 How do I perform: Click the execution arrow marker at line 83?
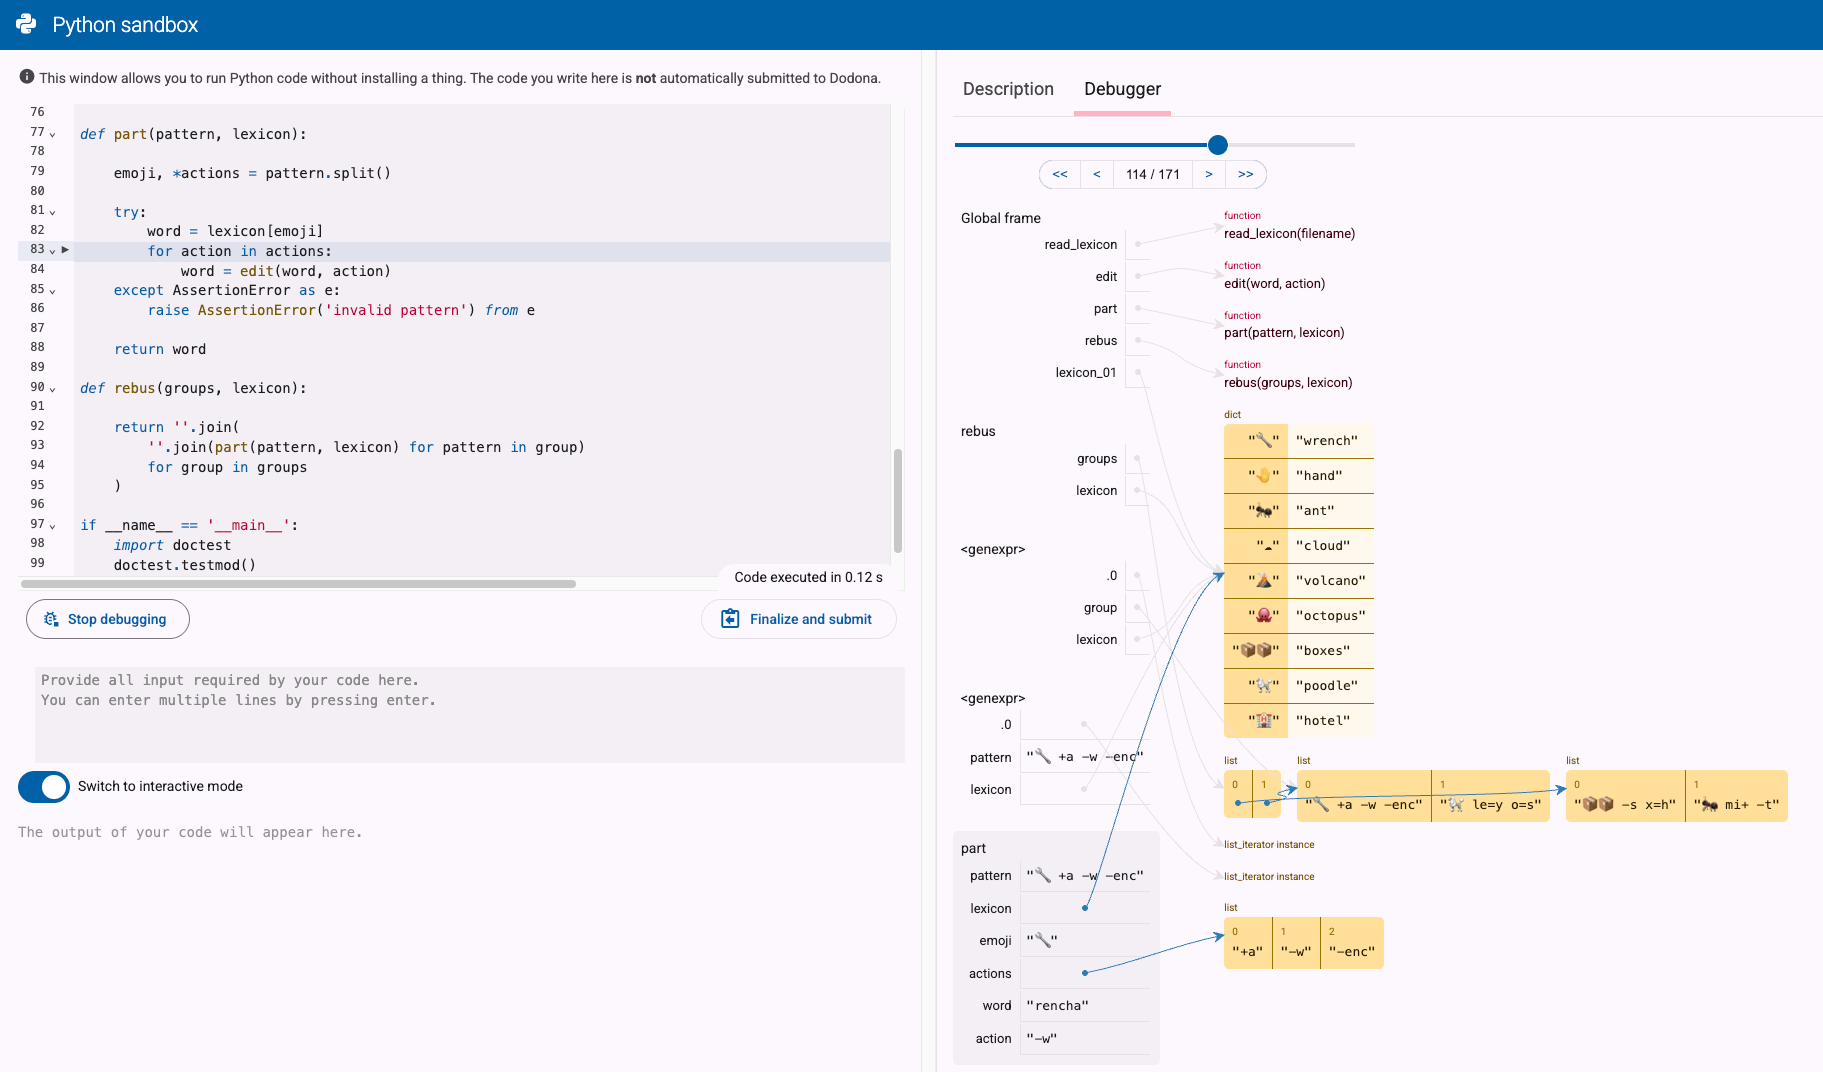point(65,250)
